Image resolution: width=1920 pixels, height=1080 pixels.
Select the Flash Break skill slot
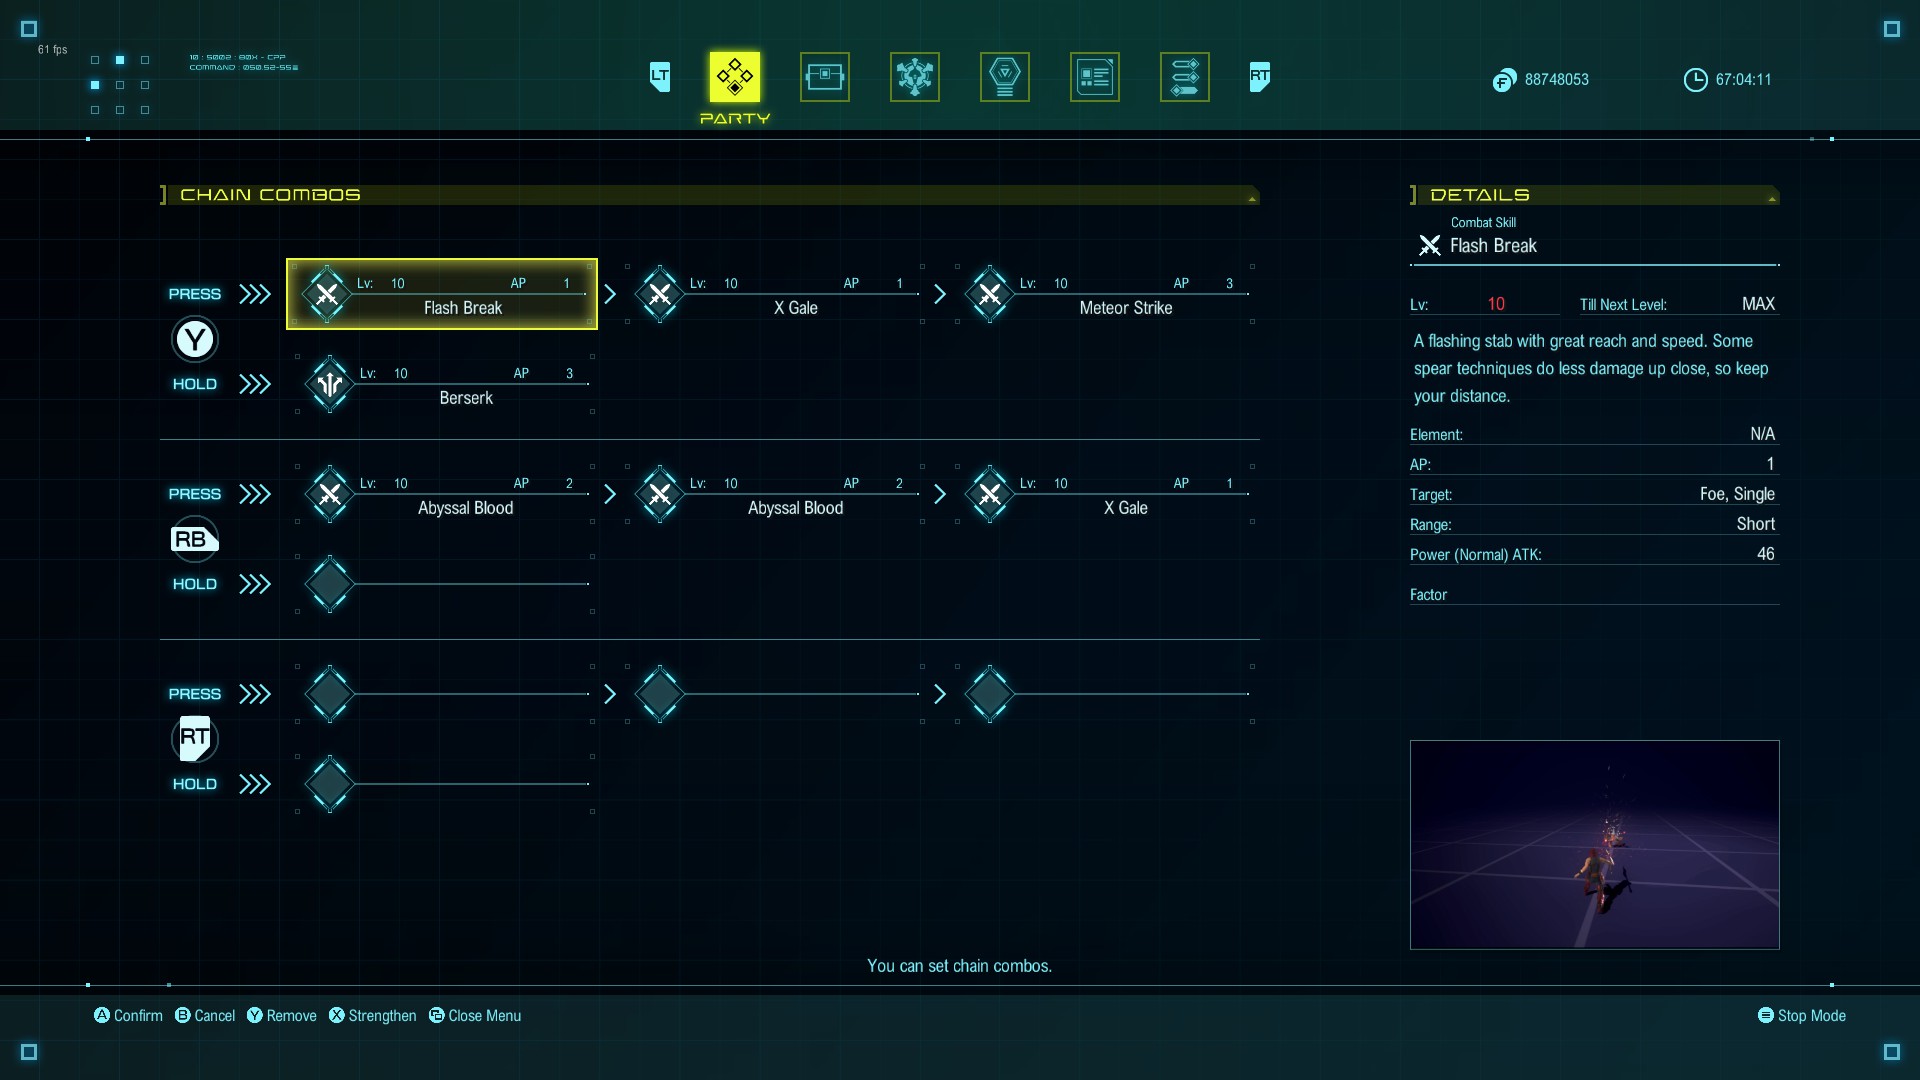click(442, 294)
